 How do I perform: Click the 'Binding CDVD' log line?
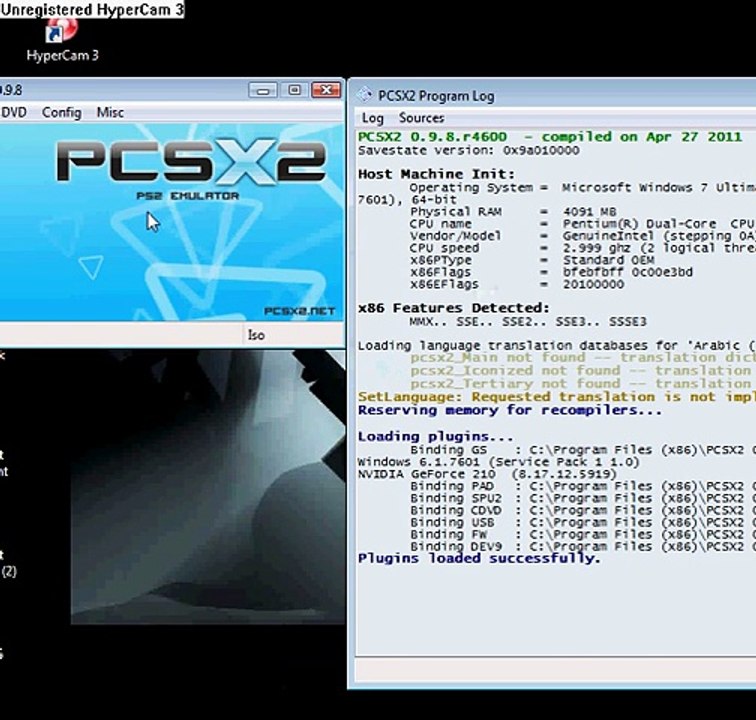582,510
